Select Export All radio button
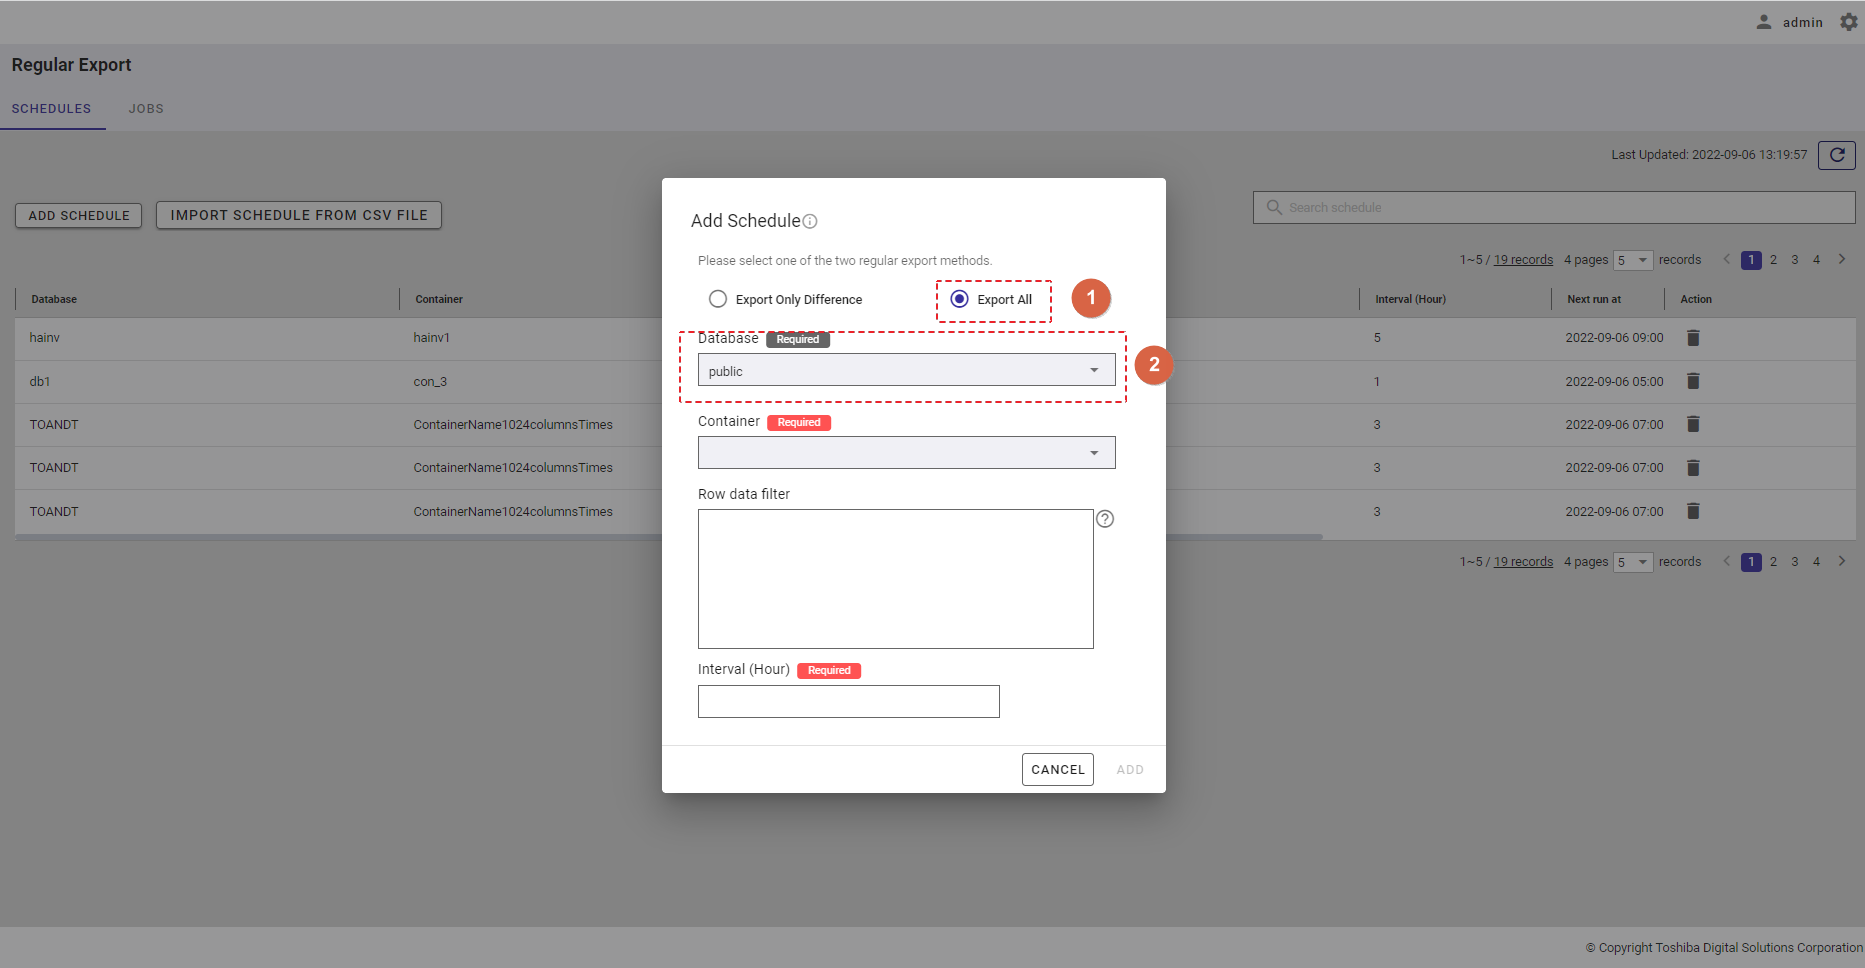The width and height of the screenshot is (1865, 968). (x=959, y=299)
